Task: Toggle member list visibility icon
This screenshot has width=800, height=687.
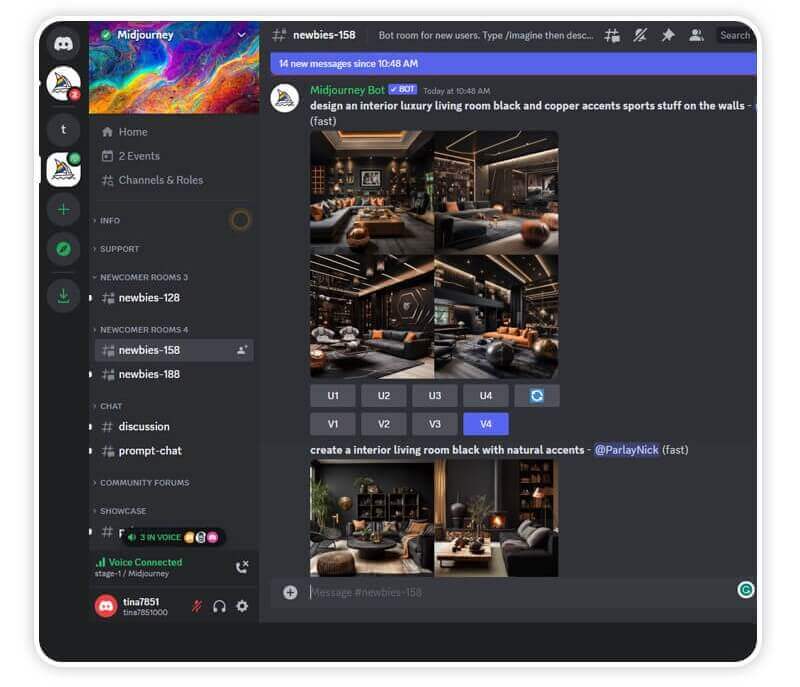Action: click(696, 35)
